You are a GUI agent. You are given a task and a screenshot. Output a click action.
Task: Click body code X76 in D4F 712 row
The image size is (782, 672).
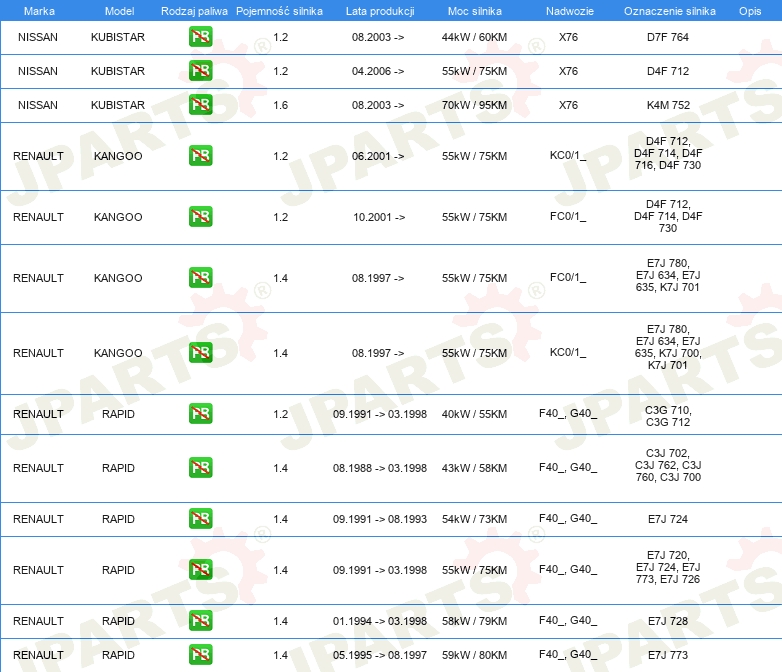tap(568, 71)
